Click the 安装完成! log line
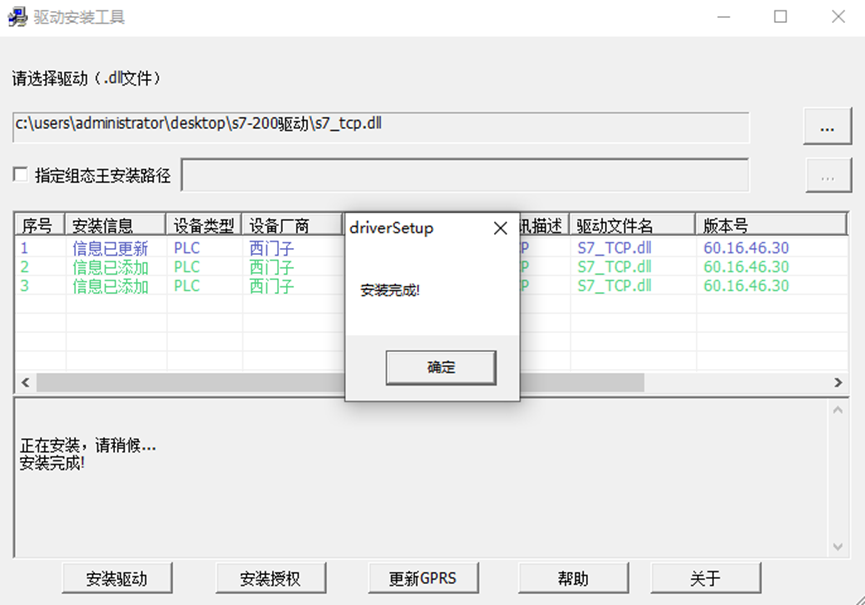The height and width of the screenshot is (605, 865). click(52, 463)
